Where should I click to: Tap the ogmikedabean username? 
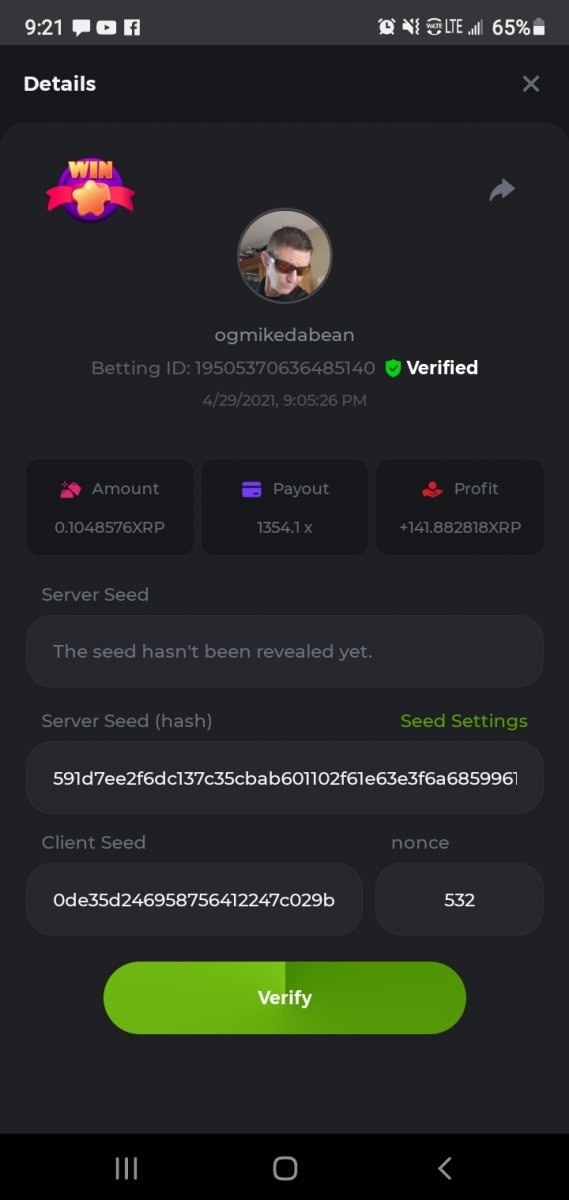pos(285,335)
